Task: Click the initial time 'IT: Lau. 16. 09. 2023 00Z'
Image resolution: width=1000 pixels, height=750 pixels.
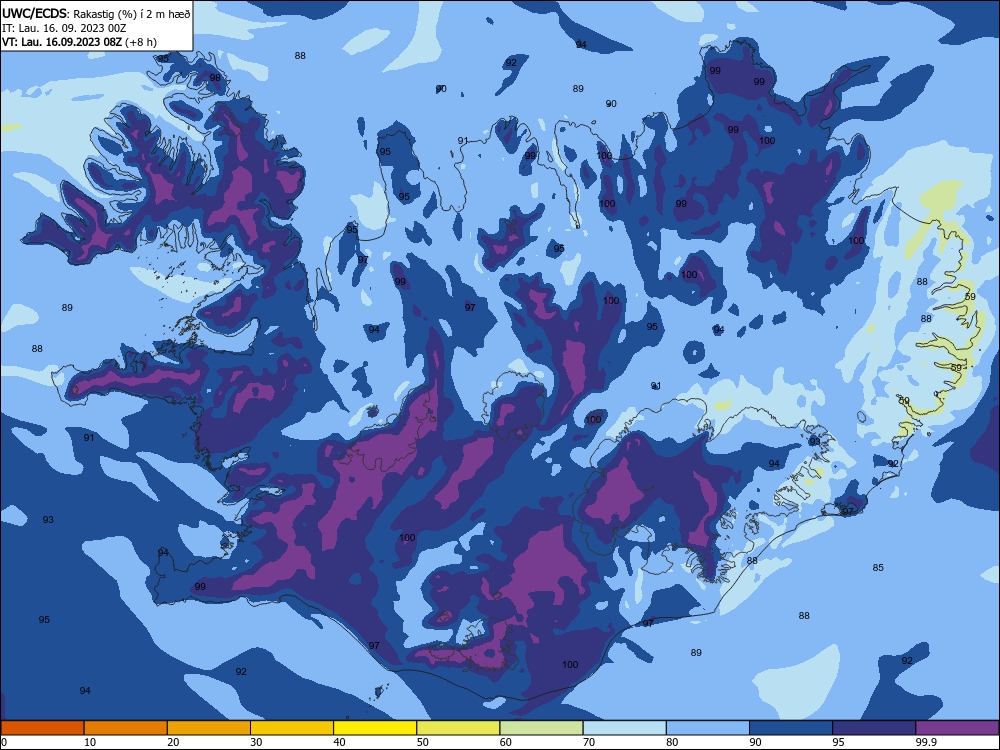Action: (64, 28)
